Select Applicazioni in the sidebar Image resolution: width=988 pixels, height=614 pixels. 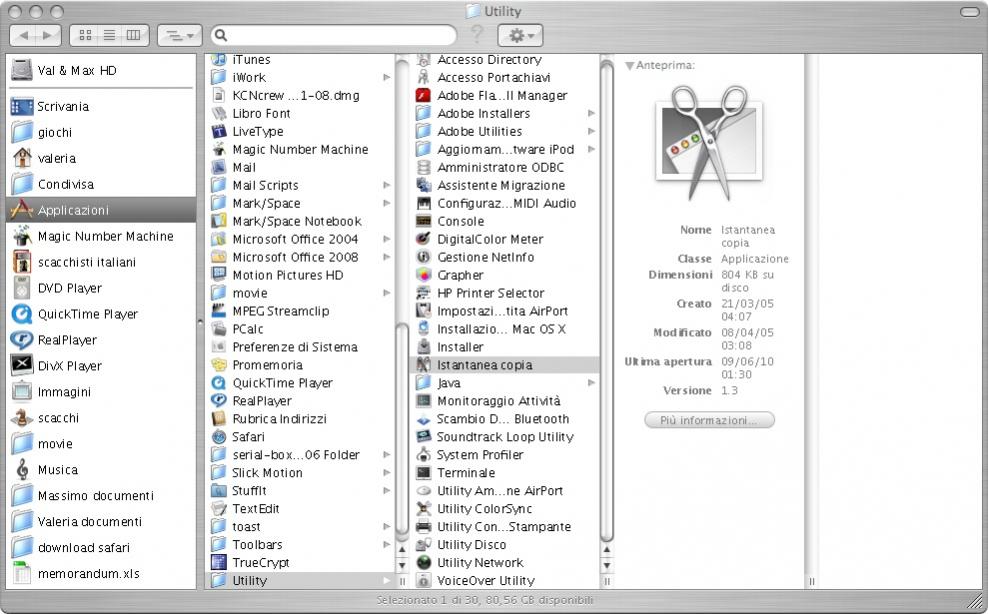[x=101, y=210]
